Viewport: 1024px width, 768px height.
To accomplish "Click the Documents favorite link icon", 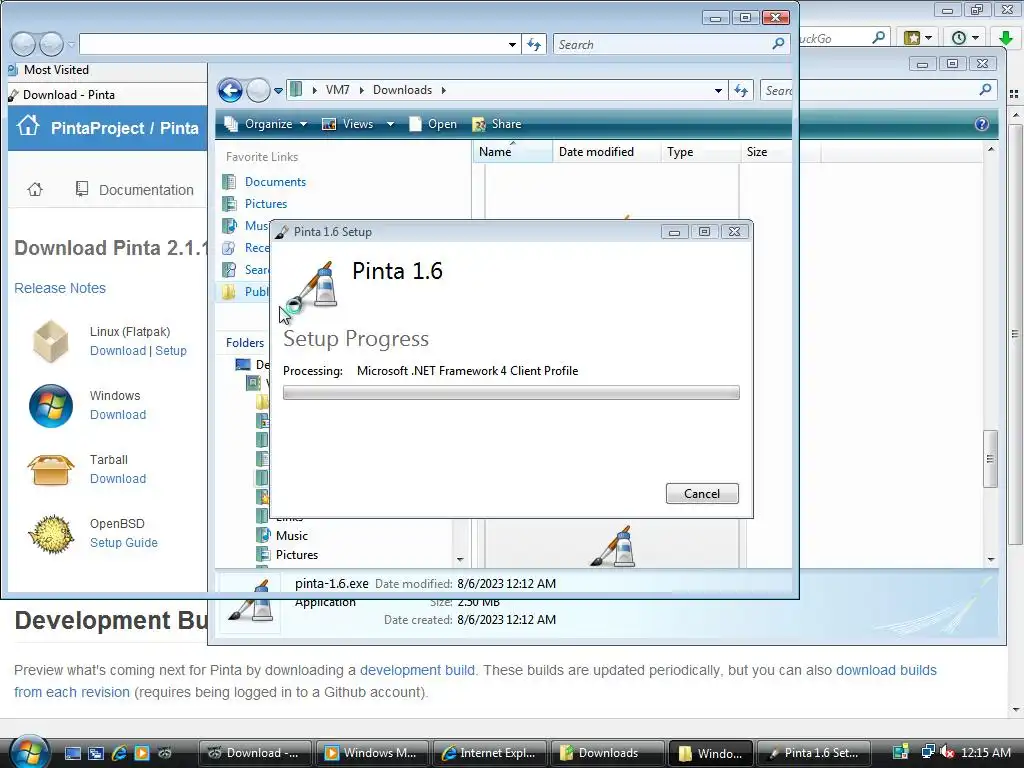I will [229, 182].
